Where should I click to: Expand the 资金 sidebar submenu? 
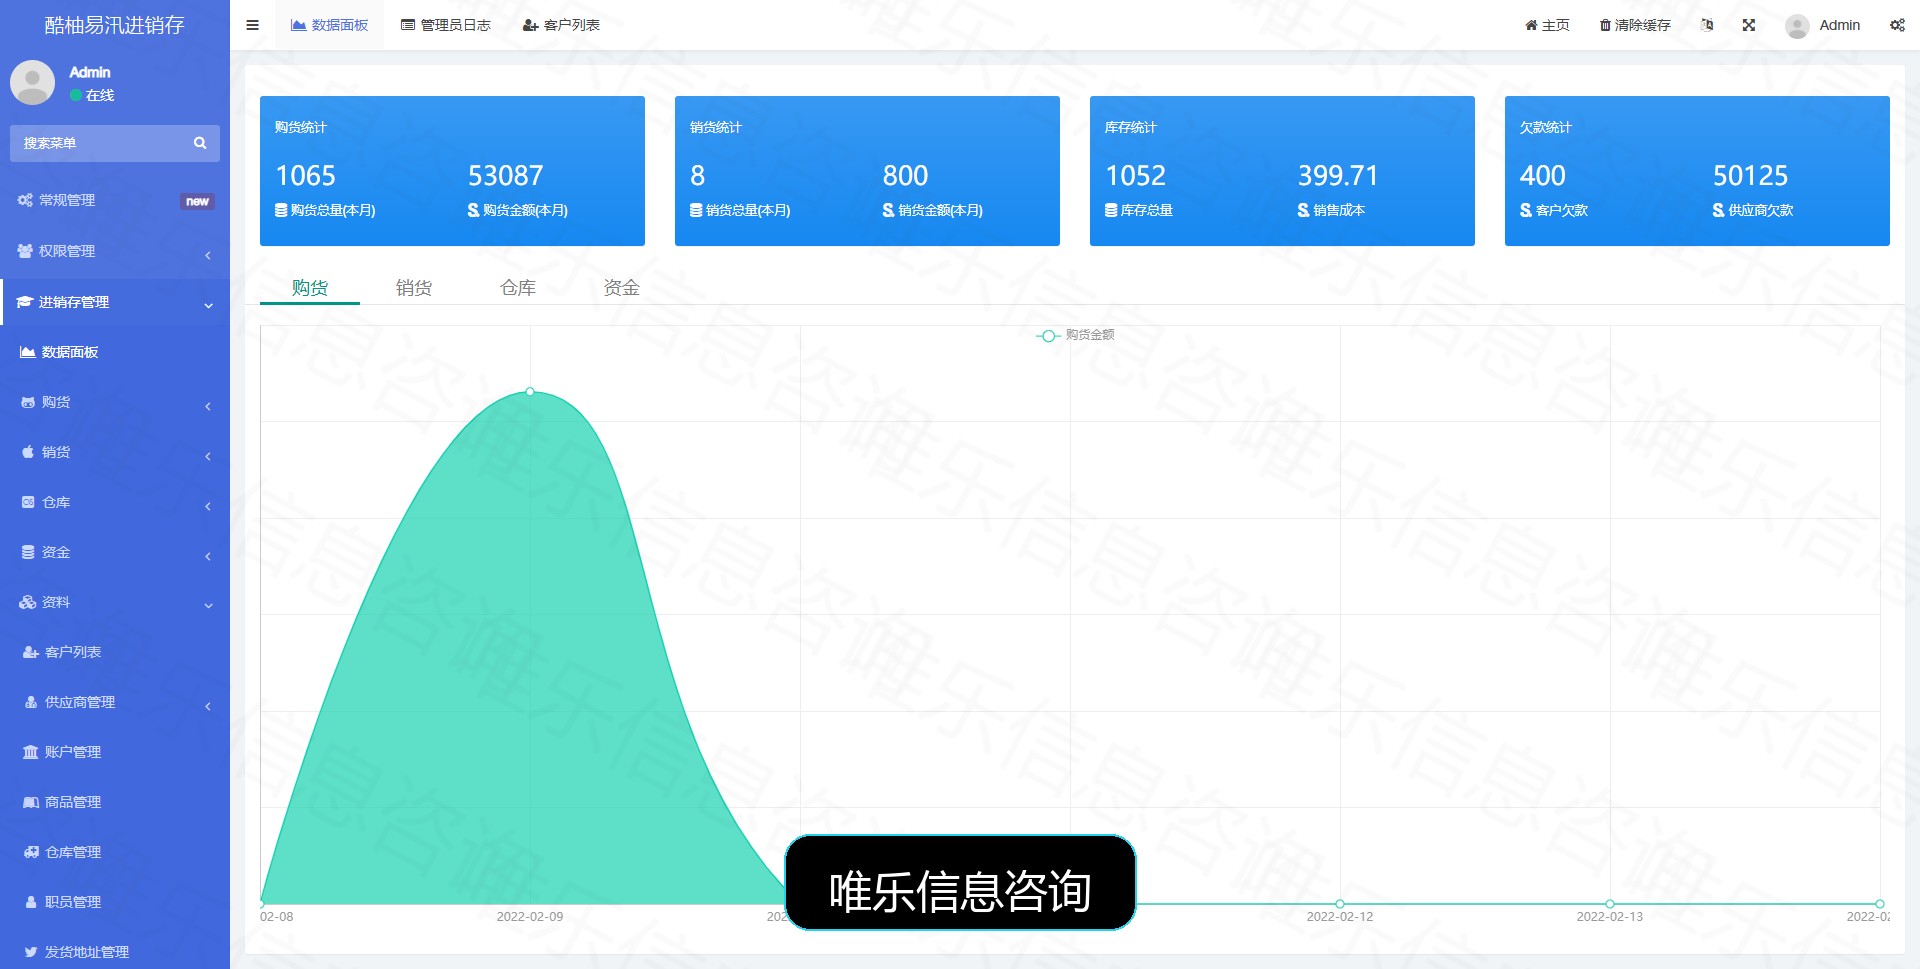(115, 552)
